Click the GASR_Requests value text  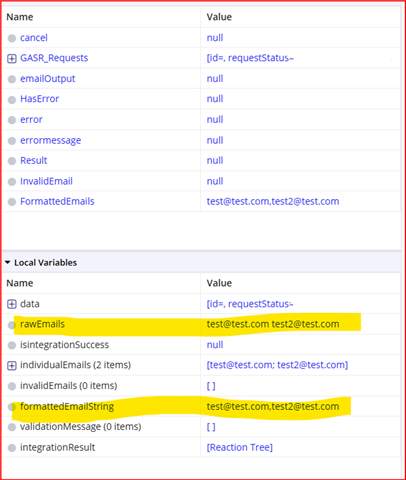pyautogui.click(x=250, y=58)
